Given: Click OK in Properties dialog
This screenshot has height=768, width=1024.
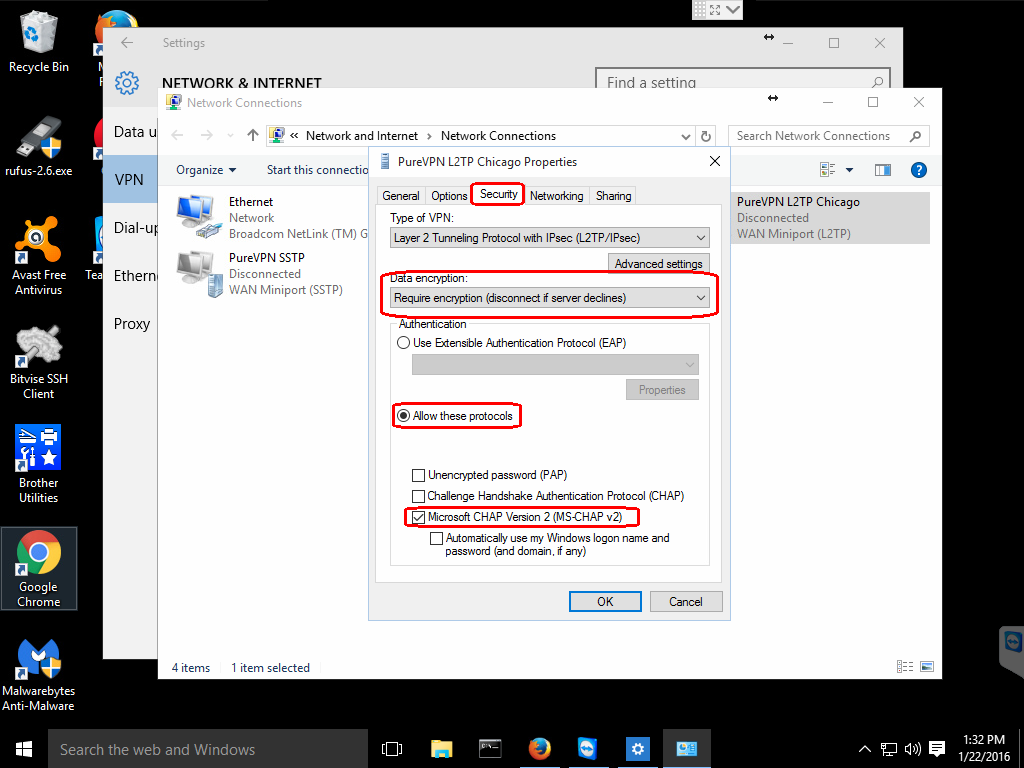Looking at the screenshot, I should pyautogui.click(x=605, y=601).
